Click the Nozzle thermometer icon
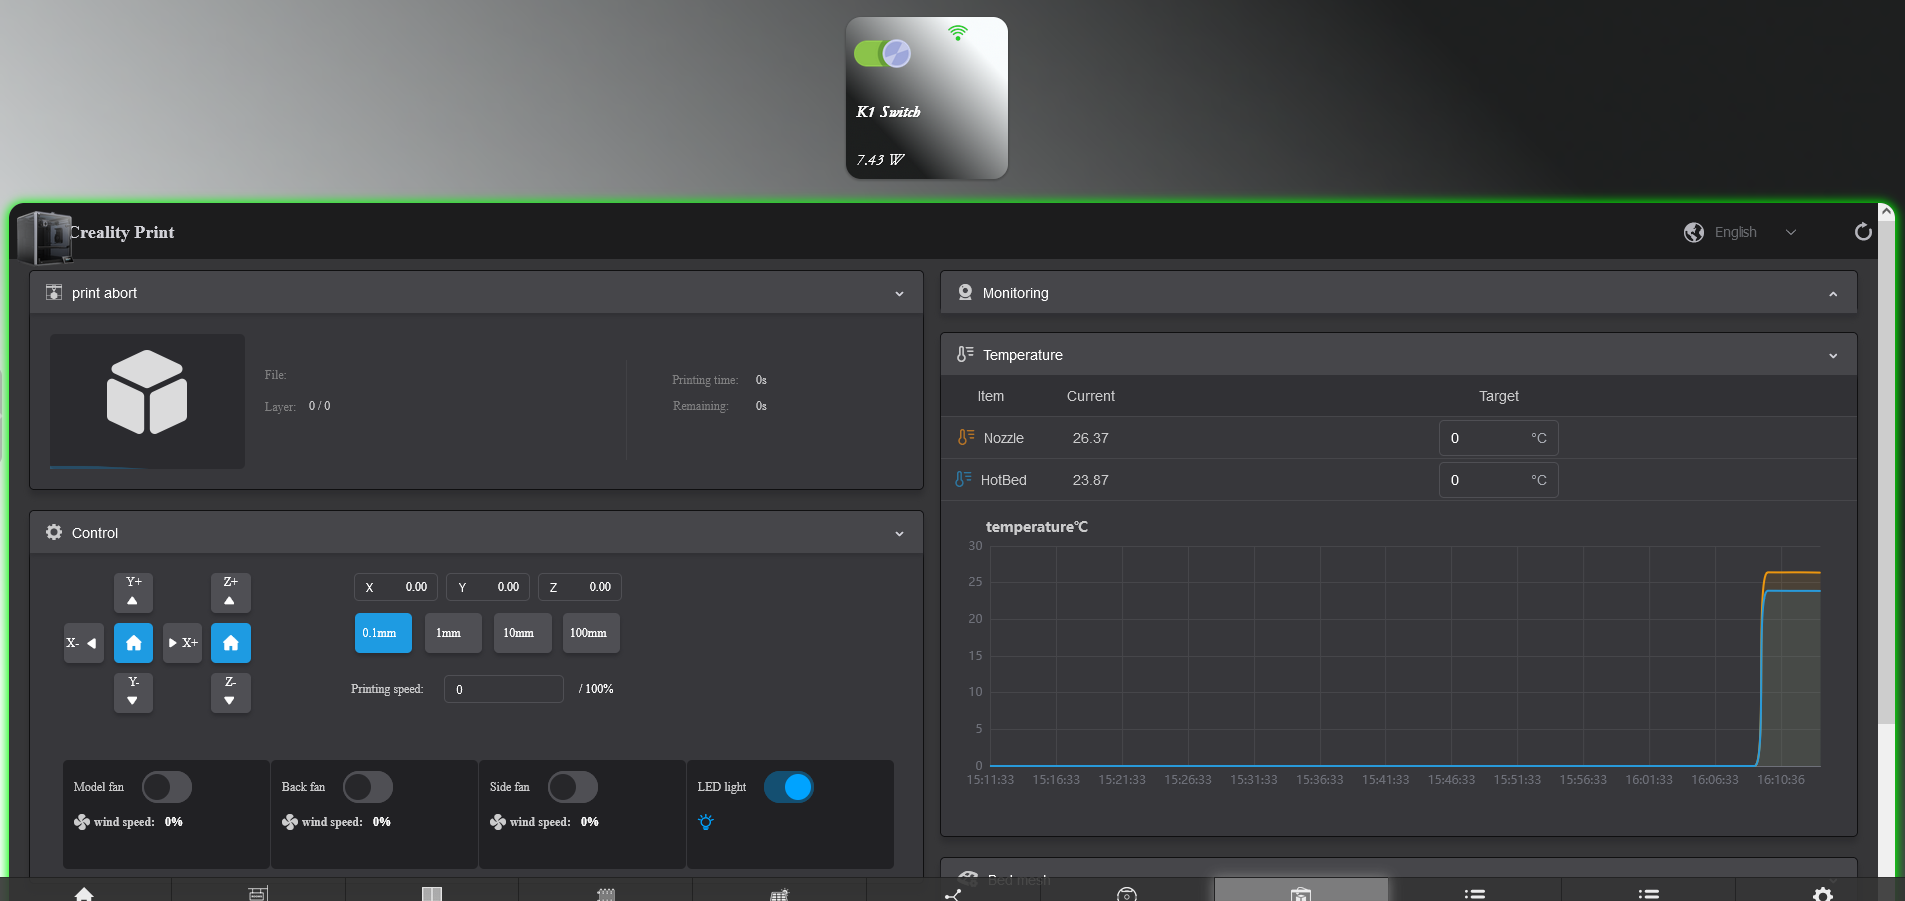 point(965,437)
